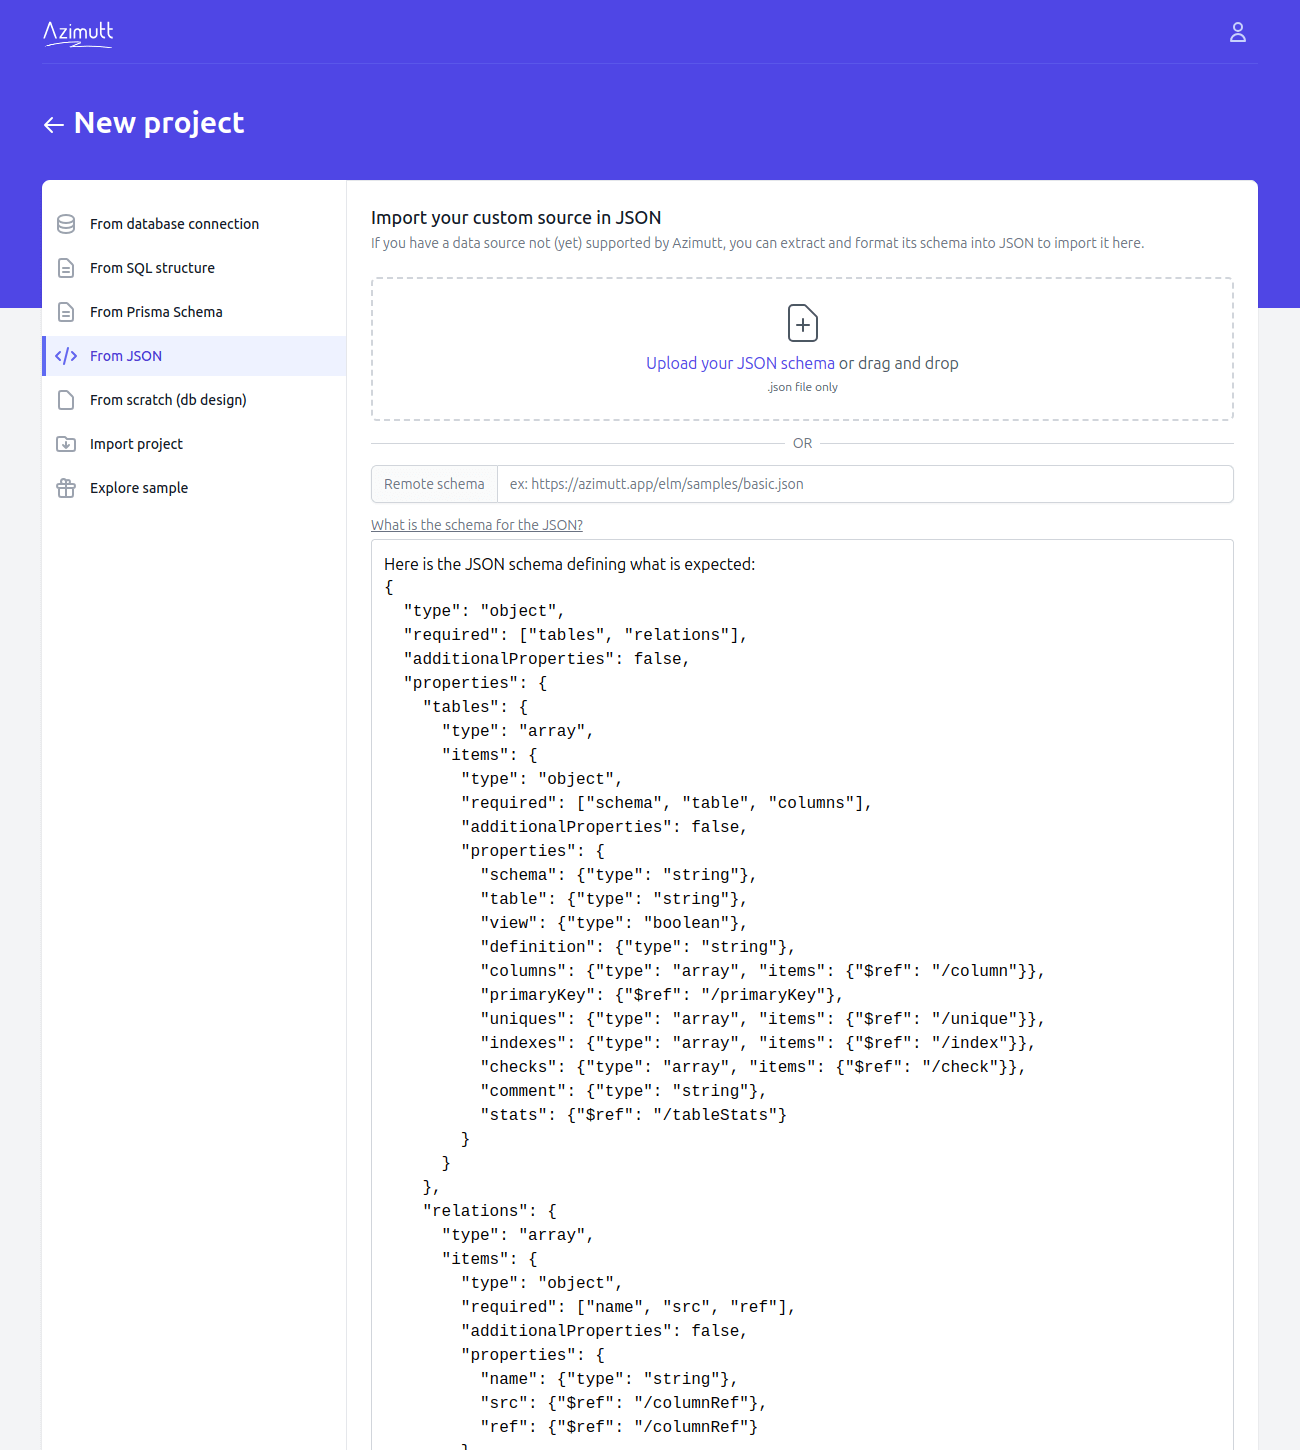This screenshot has height=1450, width=1300.
Task: Switch to the From Prisma Schema source
Action: click(155, 312)
